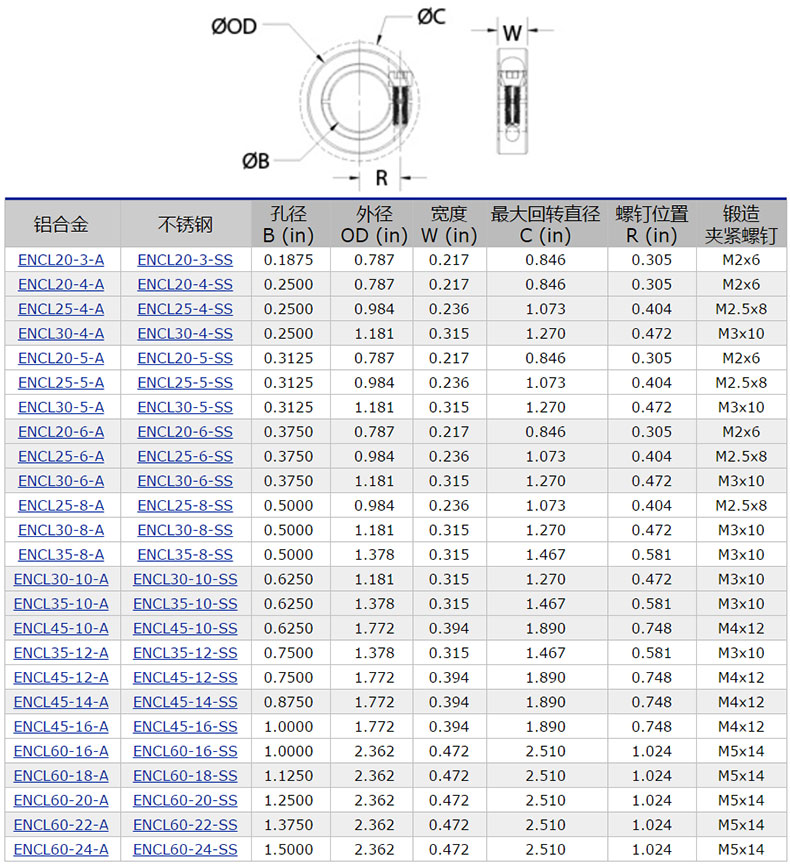The width and height of the screenshot is (790, 866).
Task: Select the ENCL30-4-SS product link
Action: pyautogui.click(x=185, y=334)
